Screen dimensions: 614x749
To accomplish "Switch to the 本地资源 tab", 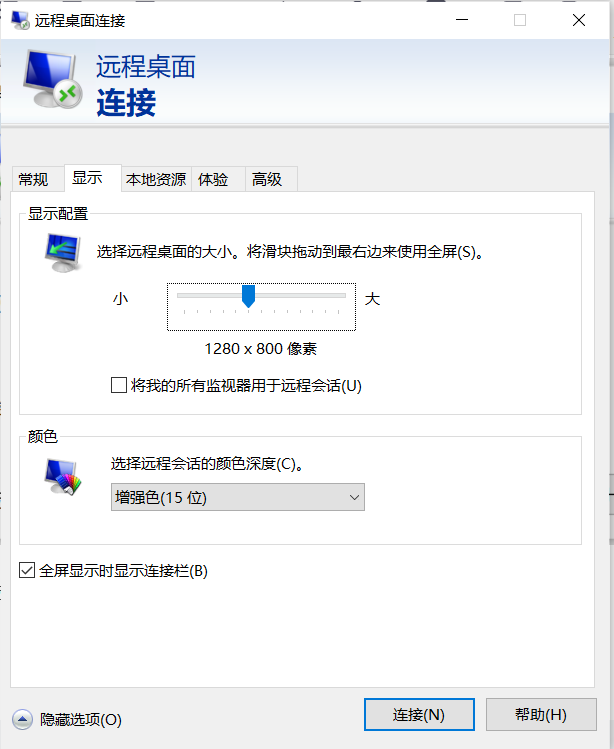I will coord(156,180).
